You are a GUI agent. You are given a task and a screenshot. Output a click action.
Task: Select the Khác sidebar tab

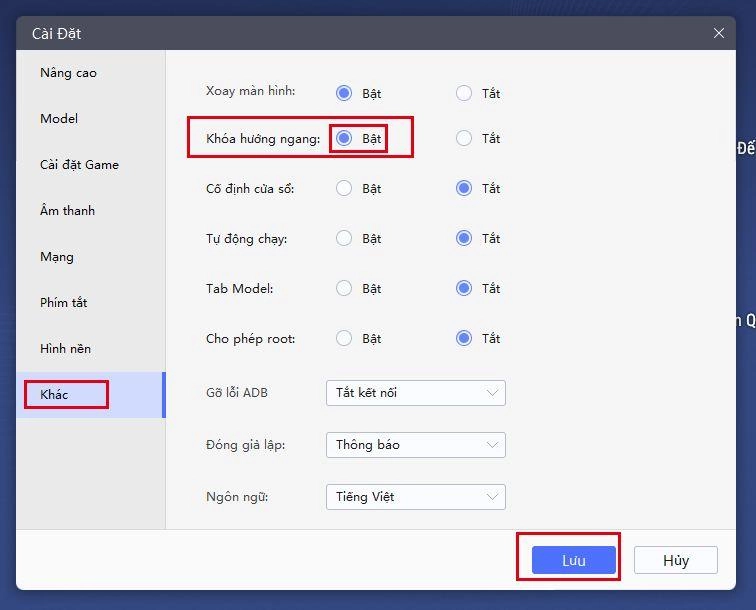55,395
